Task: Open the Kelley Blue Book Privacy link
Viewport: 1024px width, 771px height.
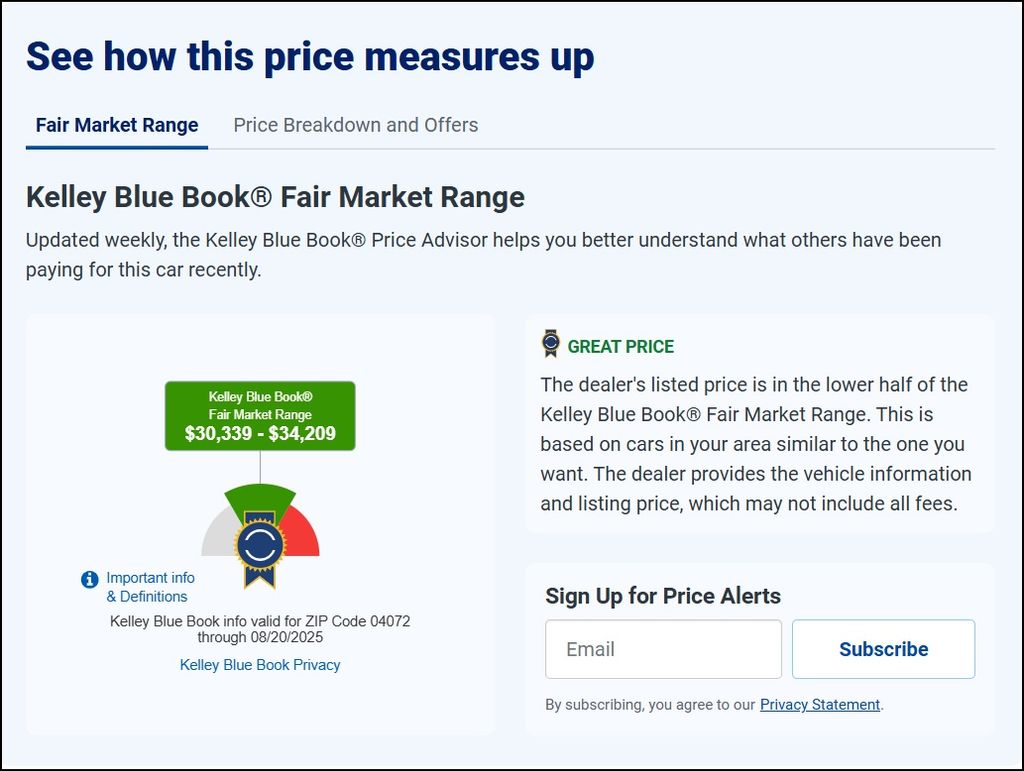Action: (260, 665)
